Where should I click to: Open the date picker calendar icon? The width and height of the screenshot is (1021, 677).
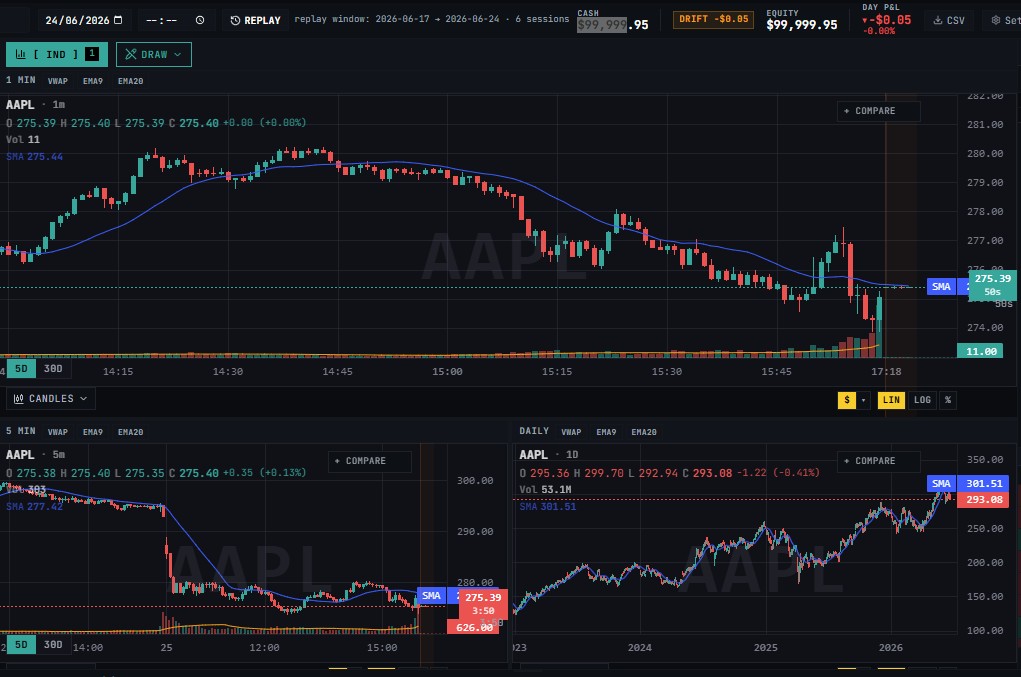(x=118, y=20)
